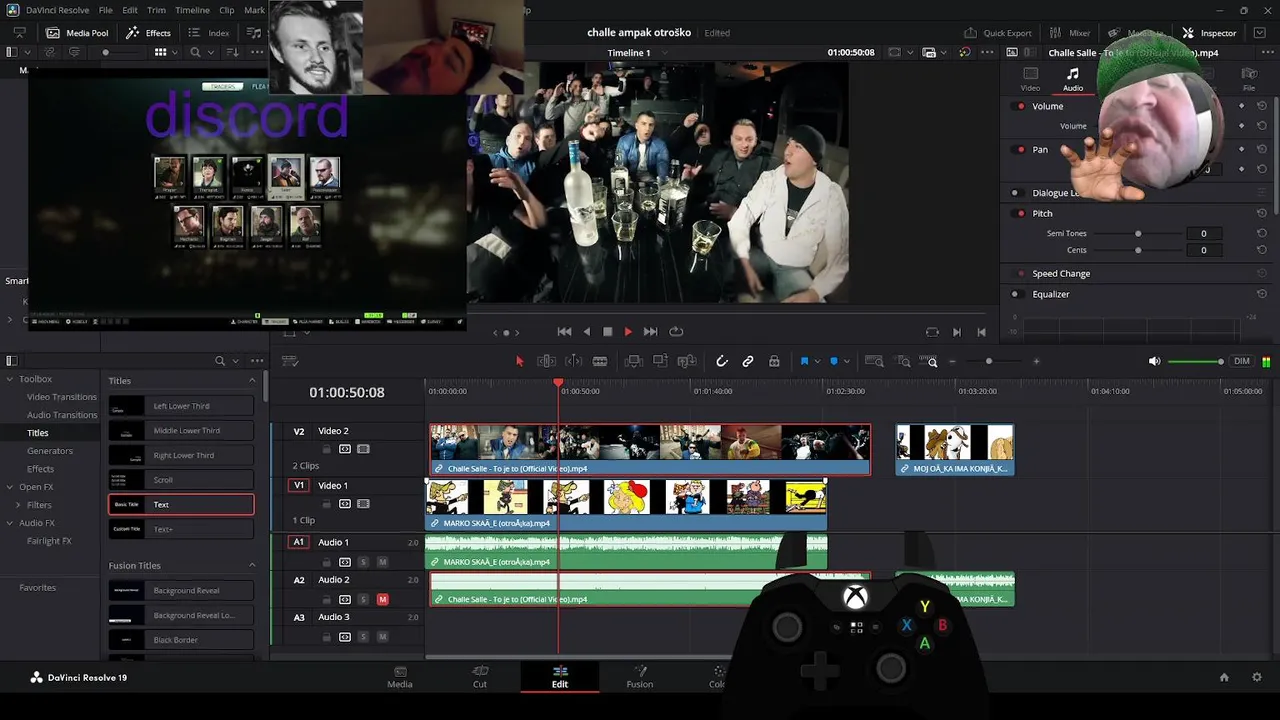Click the DIM button
This screenshot has height=720, width=1280.
[1242, 361]
